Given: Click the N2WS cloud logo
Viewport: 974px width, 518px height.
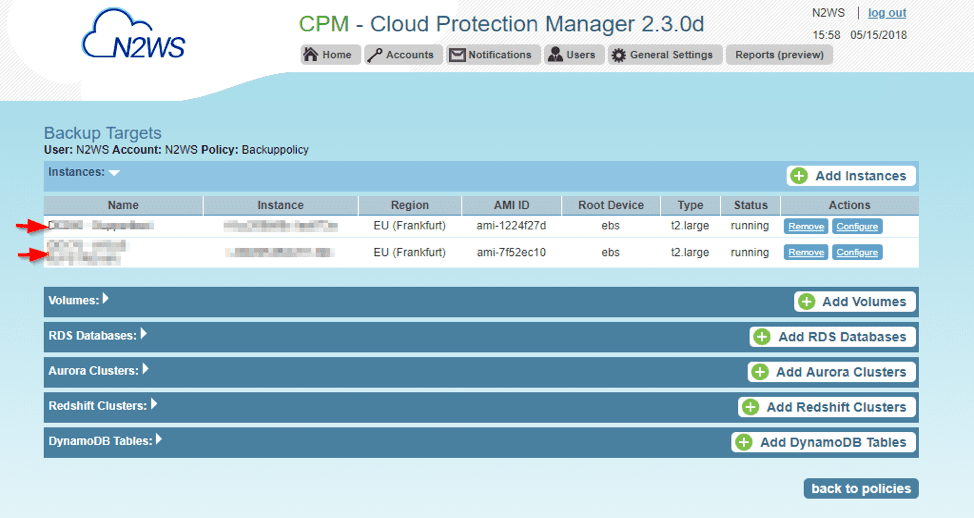Looking at the screenshot, I should click(x=134, y=35).
